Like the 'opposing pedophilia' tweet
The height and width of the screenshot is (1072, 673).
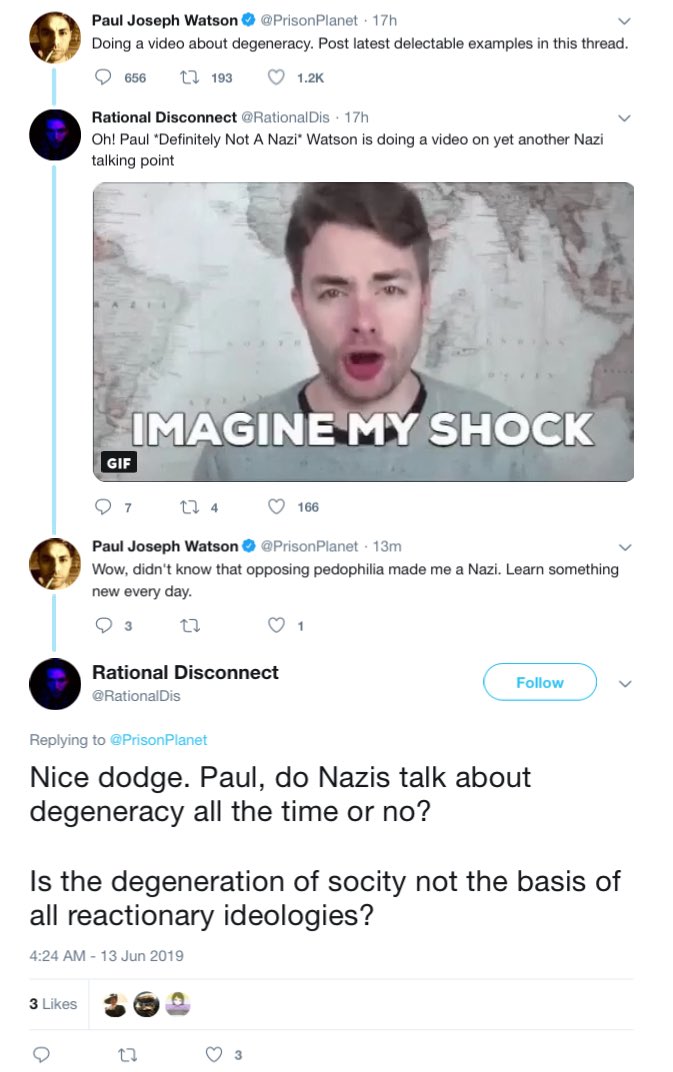(x=276, y=625)
